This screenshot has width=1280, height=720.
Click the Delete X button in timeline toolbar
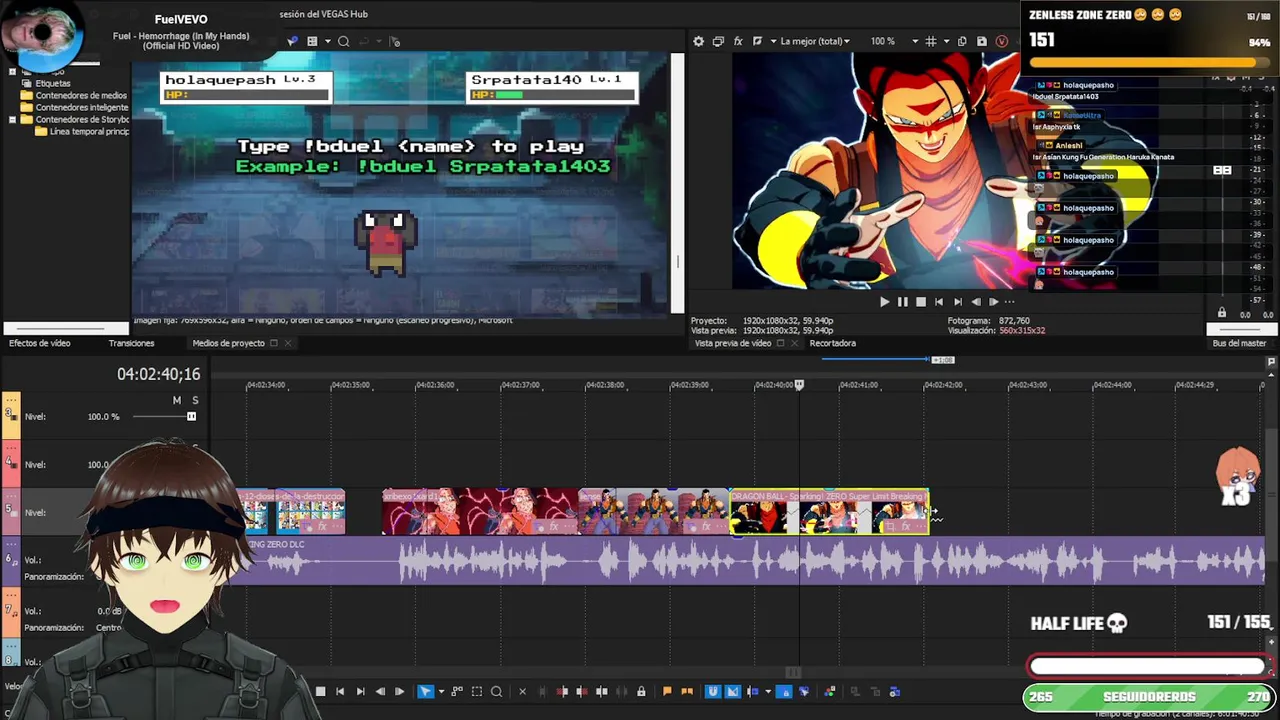522,691
